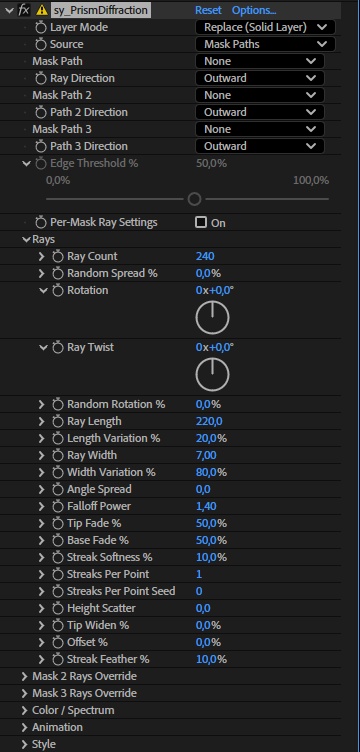The height and width of the screenshot is (752, 360).
Task: Toggle the Length Variation % stopwatch
Action: pyautogui.click(x=58, y=439)
